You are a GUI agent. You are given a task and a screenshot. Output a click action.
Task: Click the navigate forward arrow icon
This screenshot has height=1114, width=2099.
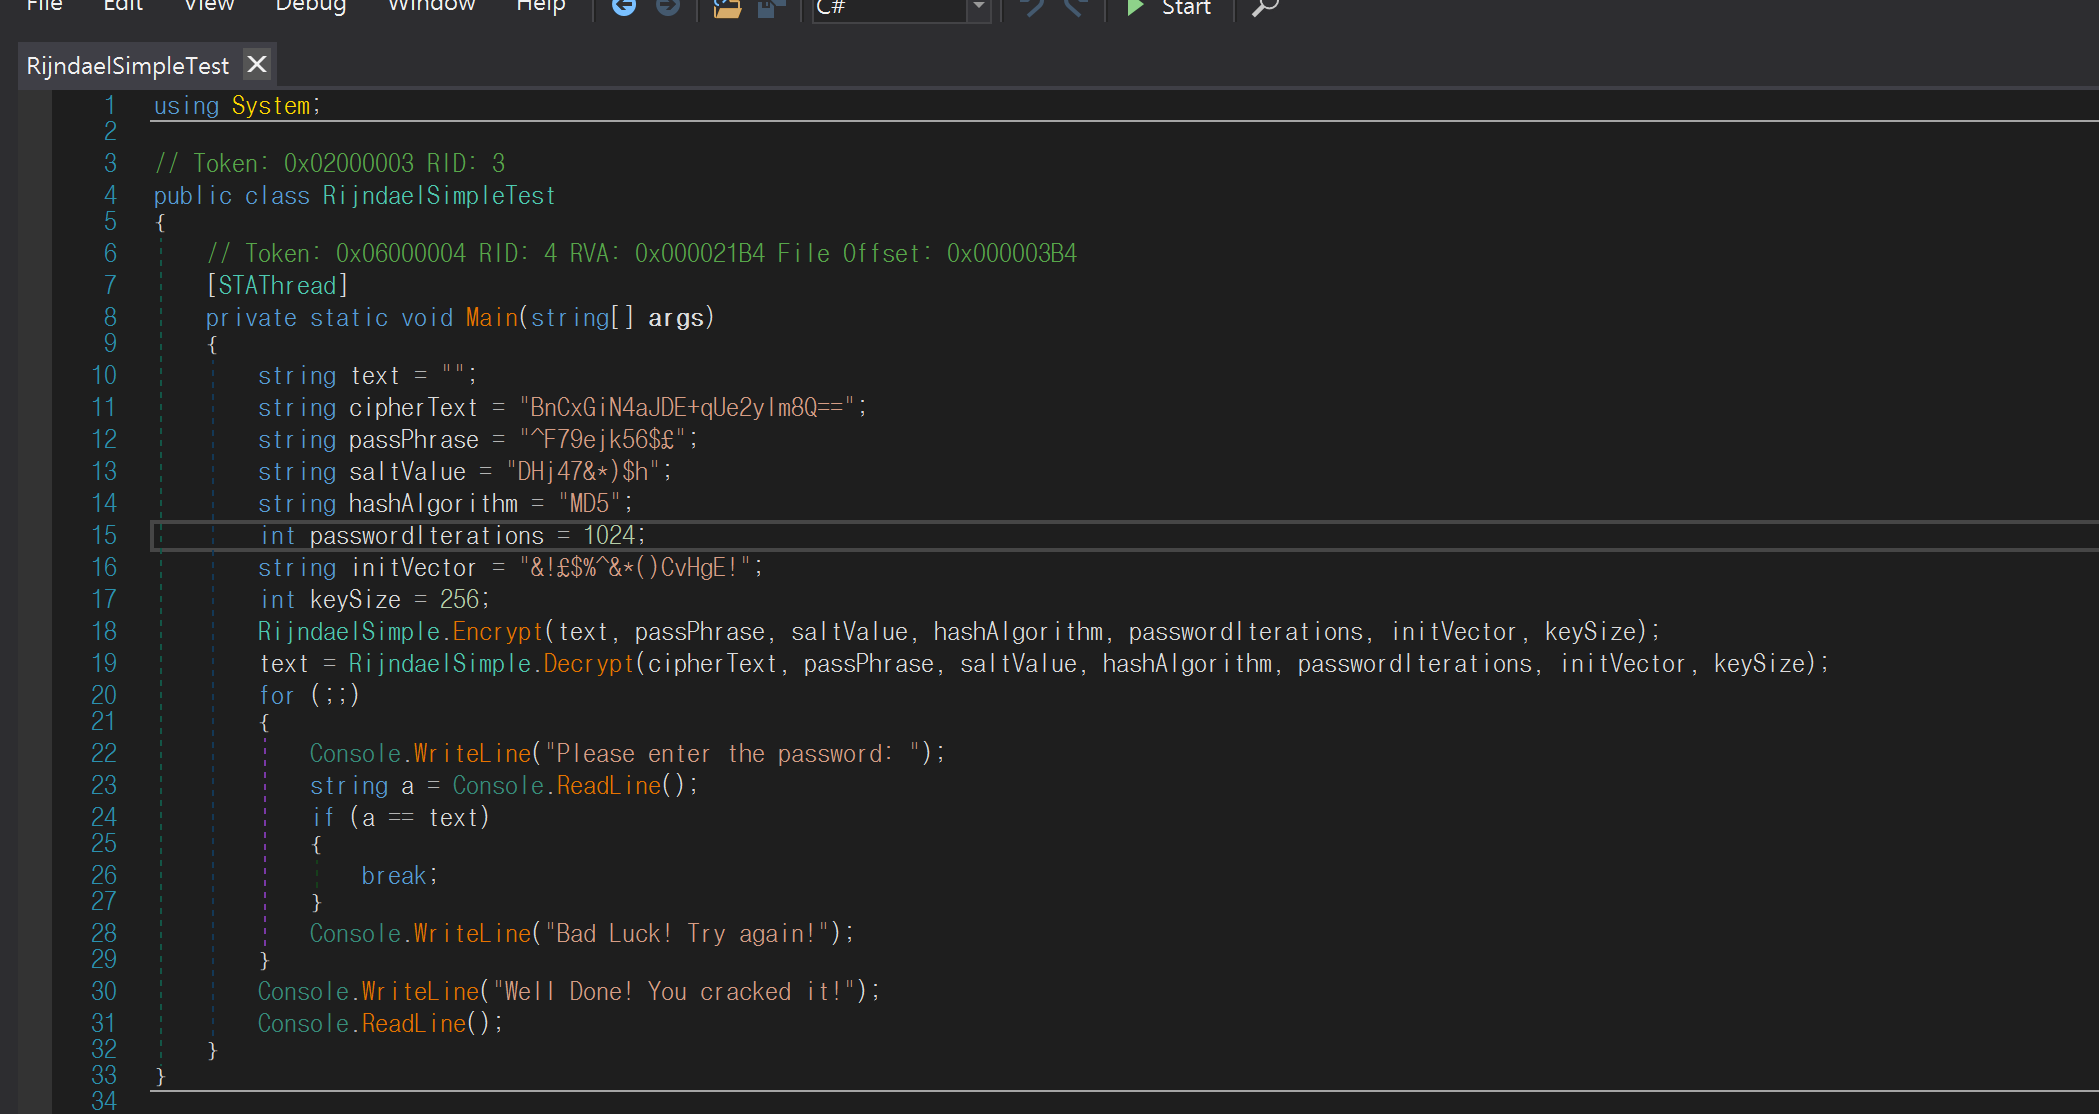click(668, 7)
